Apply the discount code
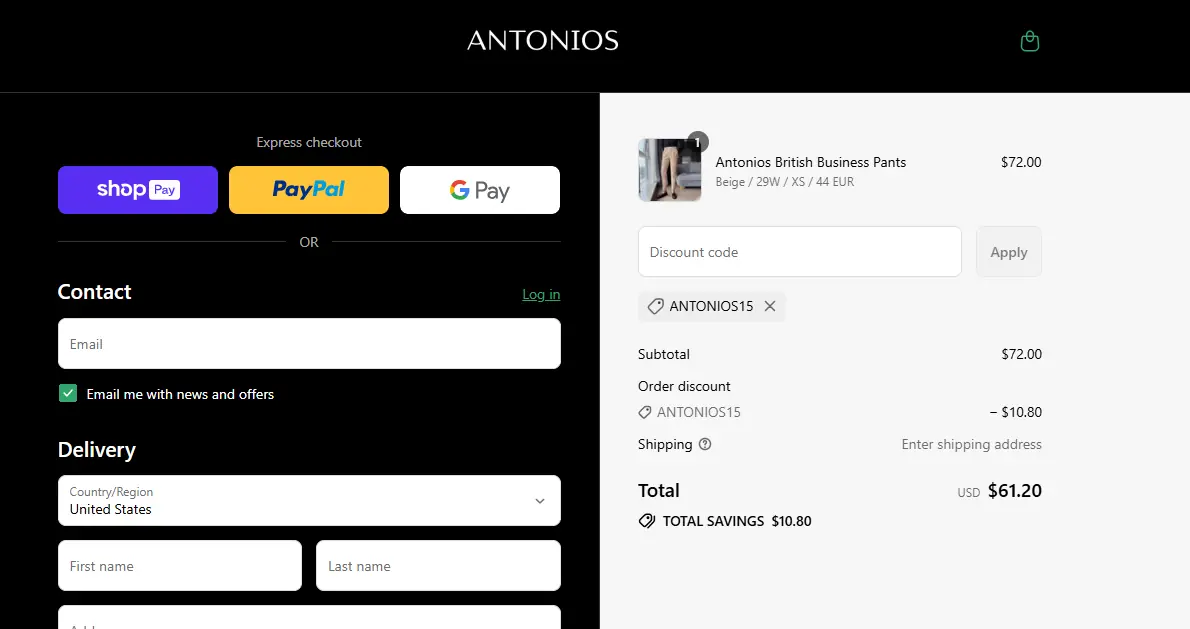 [1009, 252]
